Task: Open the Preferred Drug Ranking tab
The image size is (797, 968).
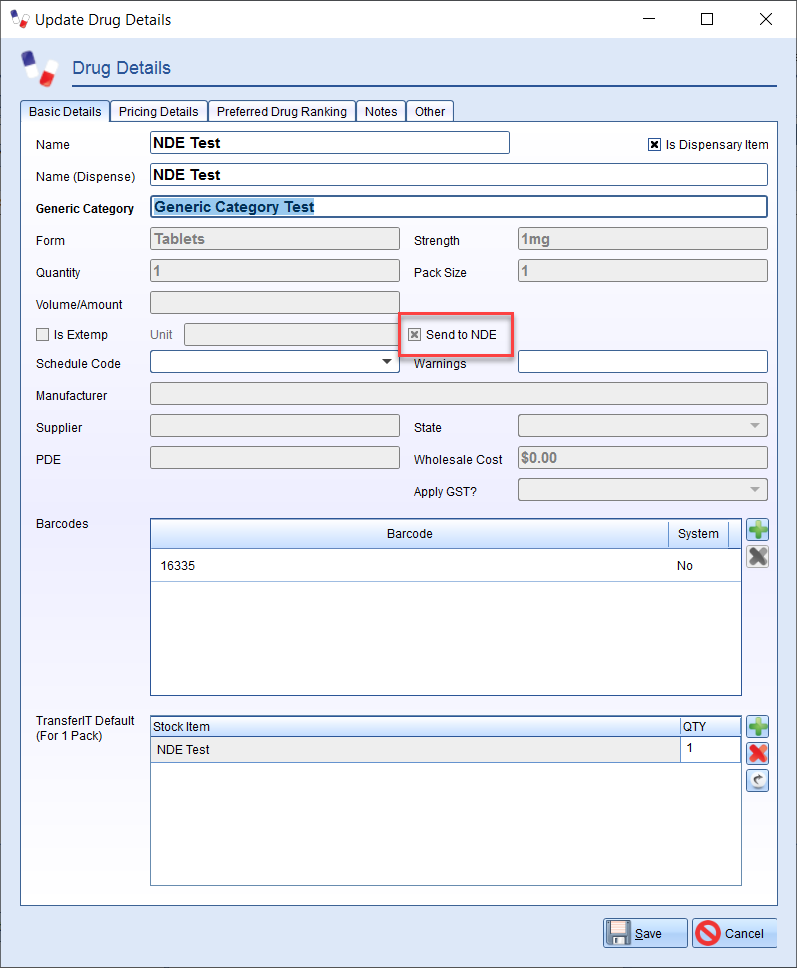Action: pyautogui.click(x=282, y=112)
